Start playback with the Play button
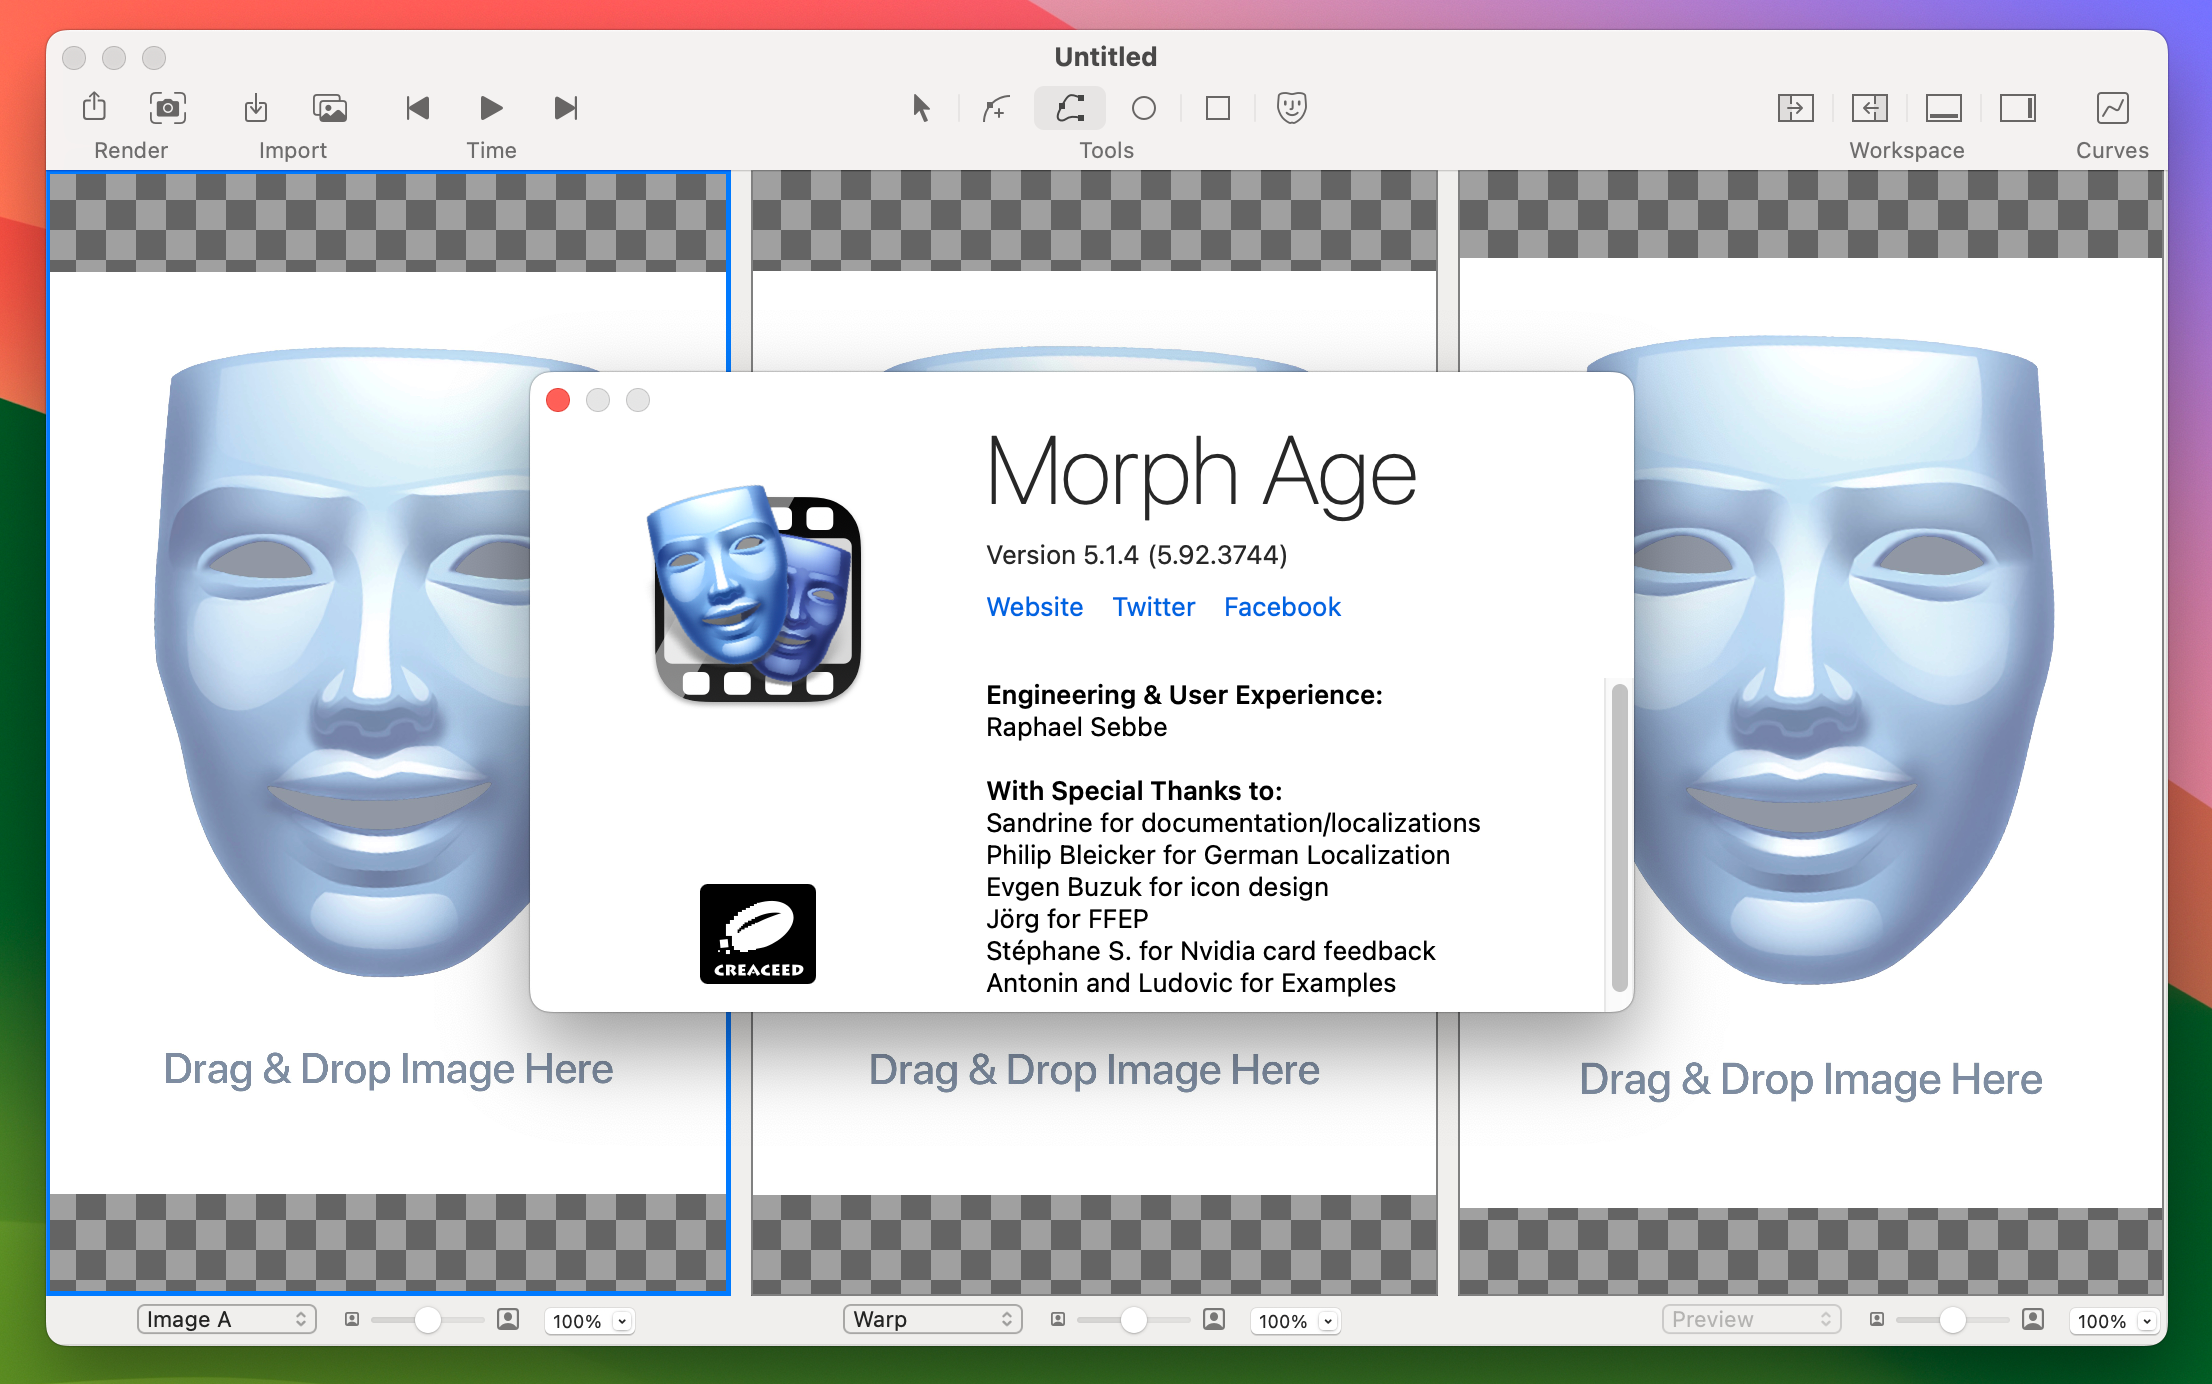The height and width of the screenshot is (1384, 2212). pos(491,107)
